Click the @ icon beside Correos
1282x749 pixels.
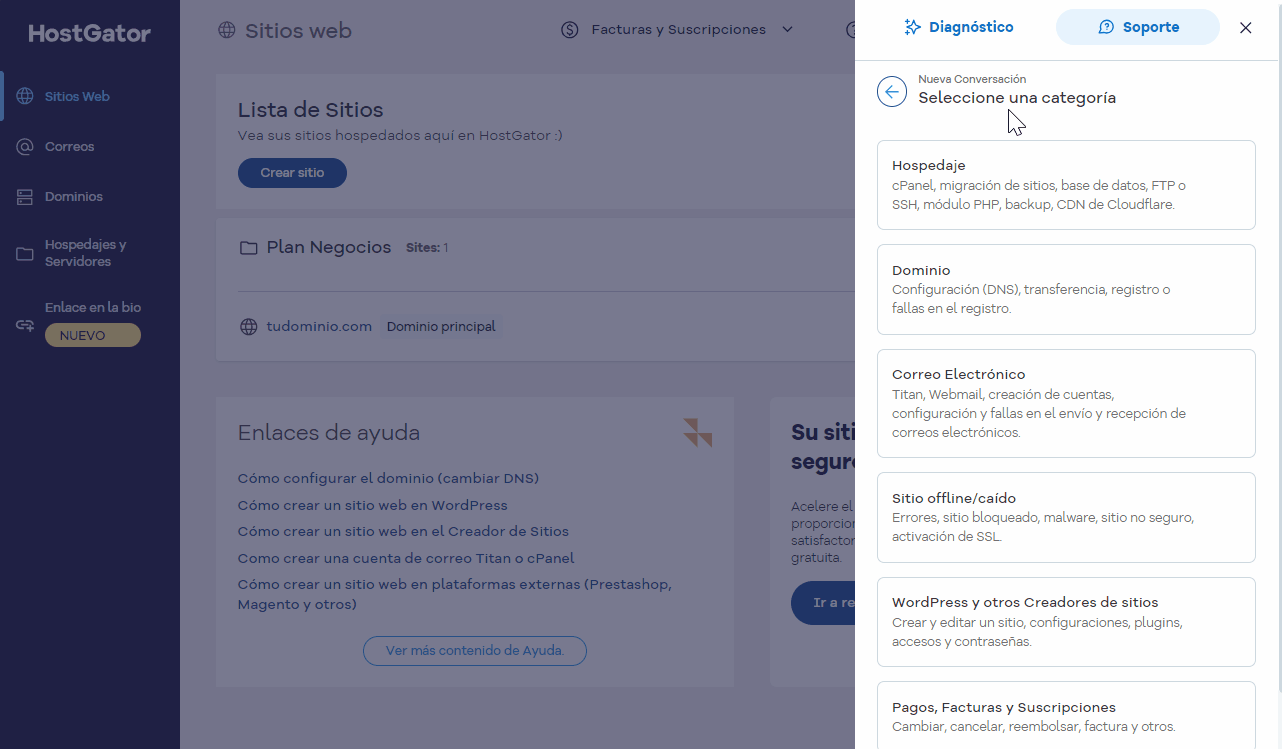[x=25, y=147]
